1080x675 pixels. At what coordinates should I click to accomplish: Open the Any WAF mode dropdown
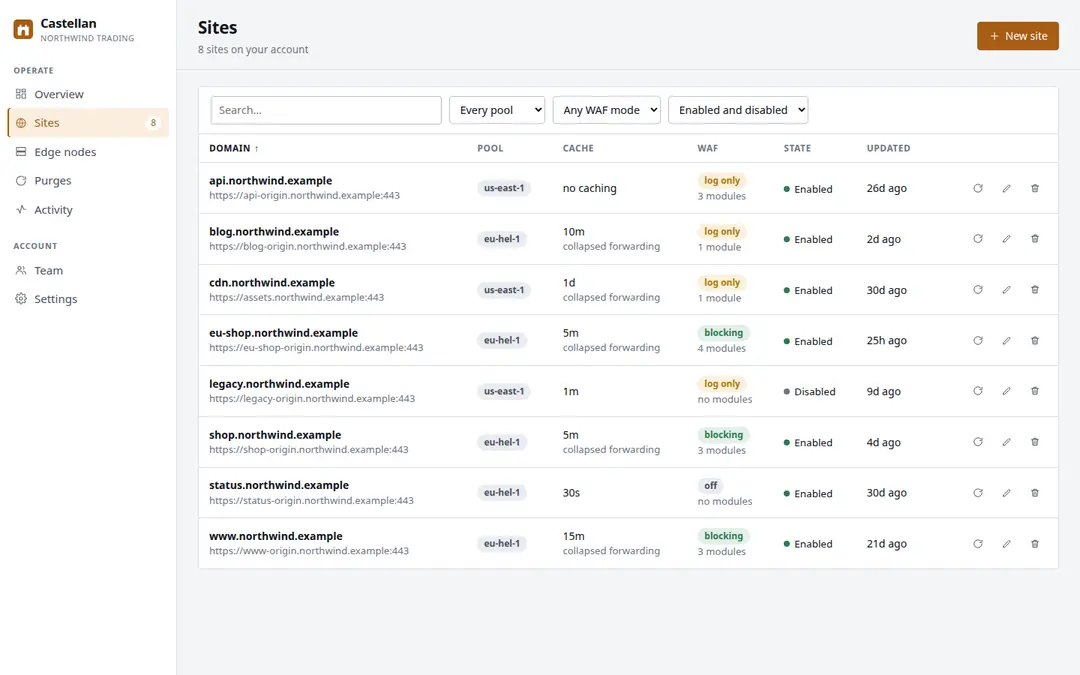[606, 110]
